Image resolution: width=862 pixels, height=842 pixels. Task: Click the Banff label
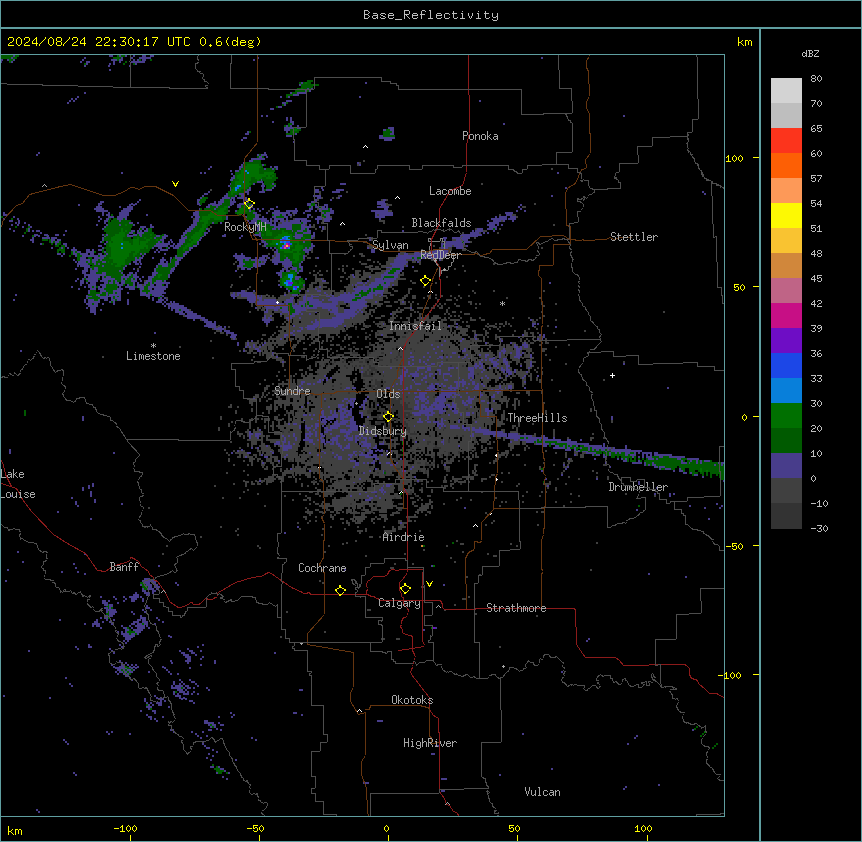click(x=124, y=567)
